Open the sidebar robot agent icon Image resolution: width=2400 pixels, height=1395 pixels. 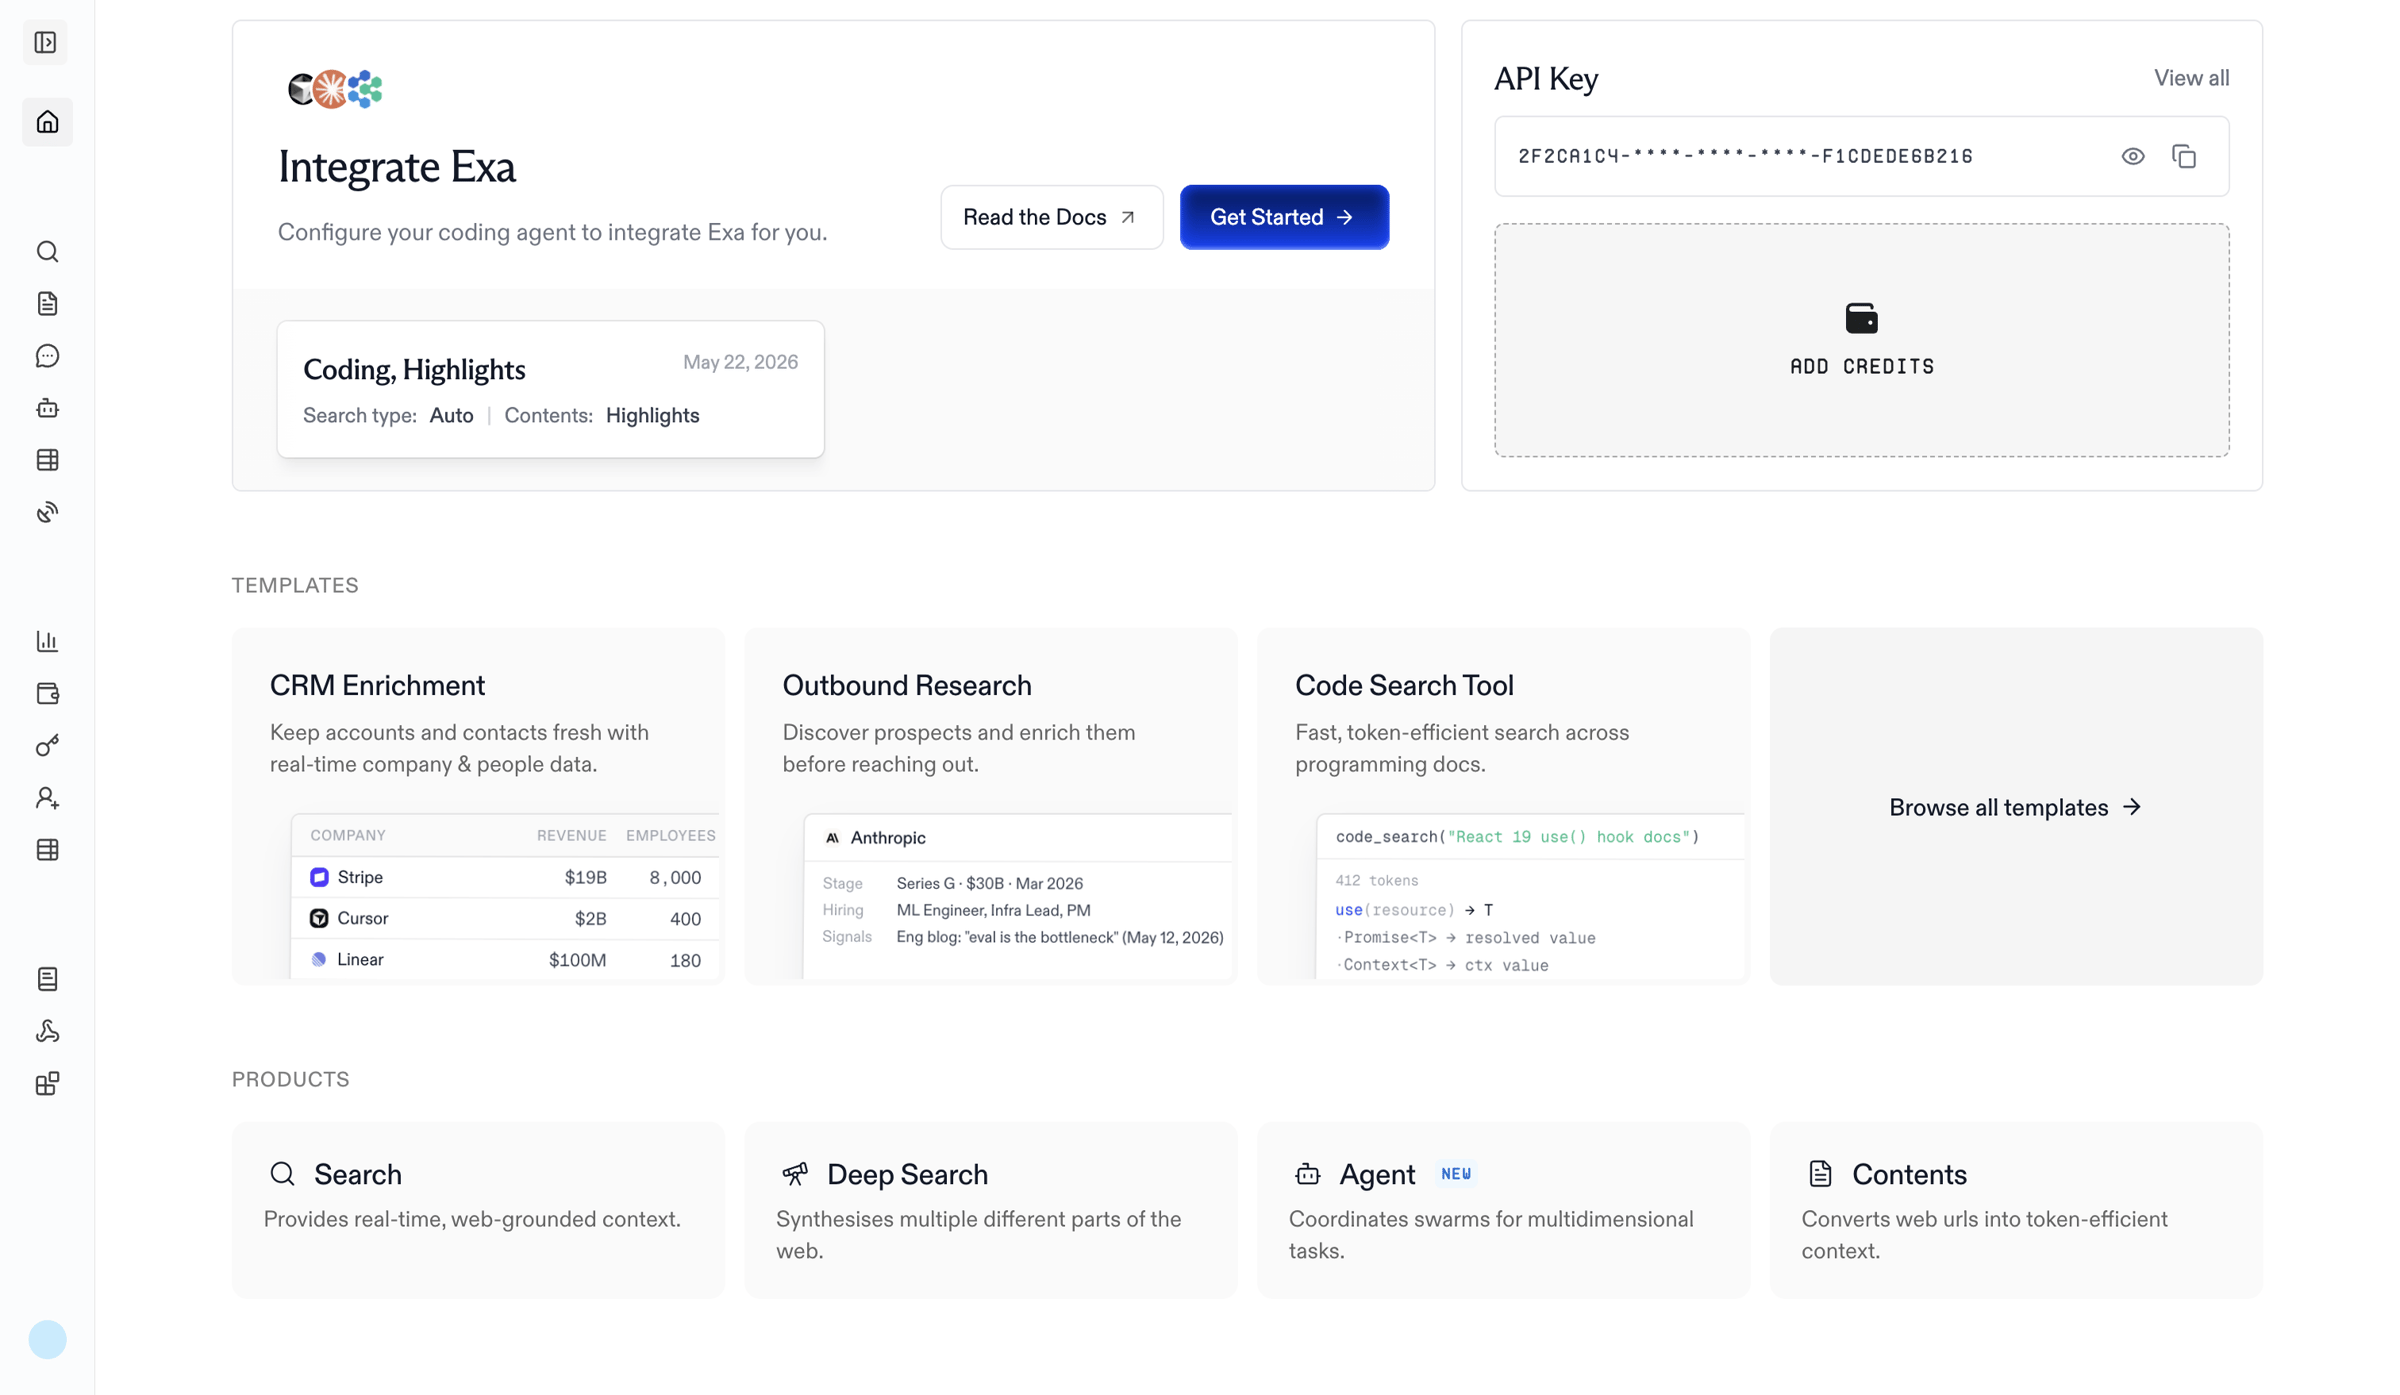click(47, 408)
